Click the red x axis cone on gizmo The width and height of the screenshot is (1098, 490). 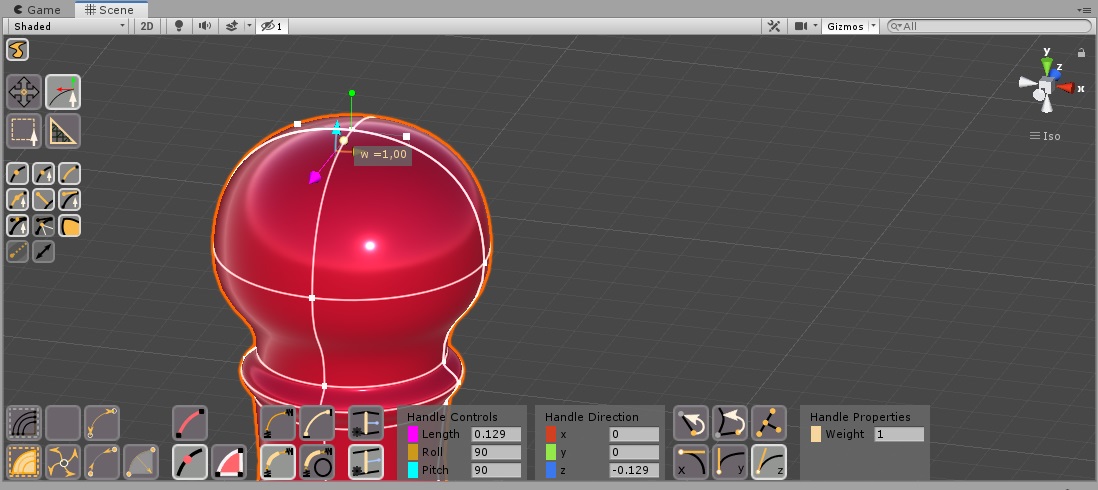[x=1066, y=88]
